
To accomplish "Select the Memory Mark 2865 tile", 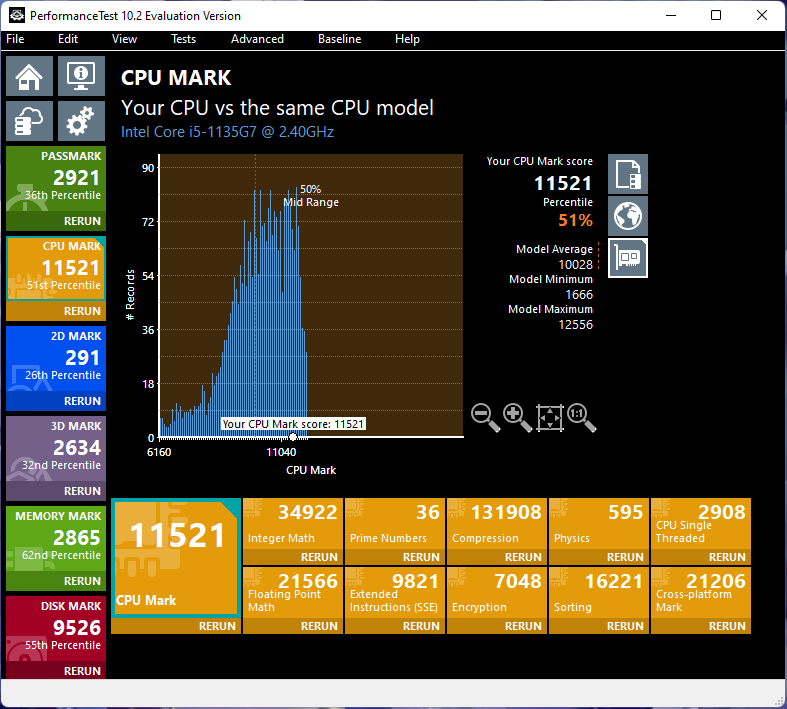I will pos(56,538).
